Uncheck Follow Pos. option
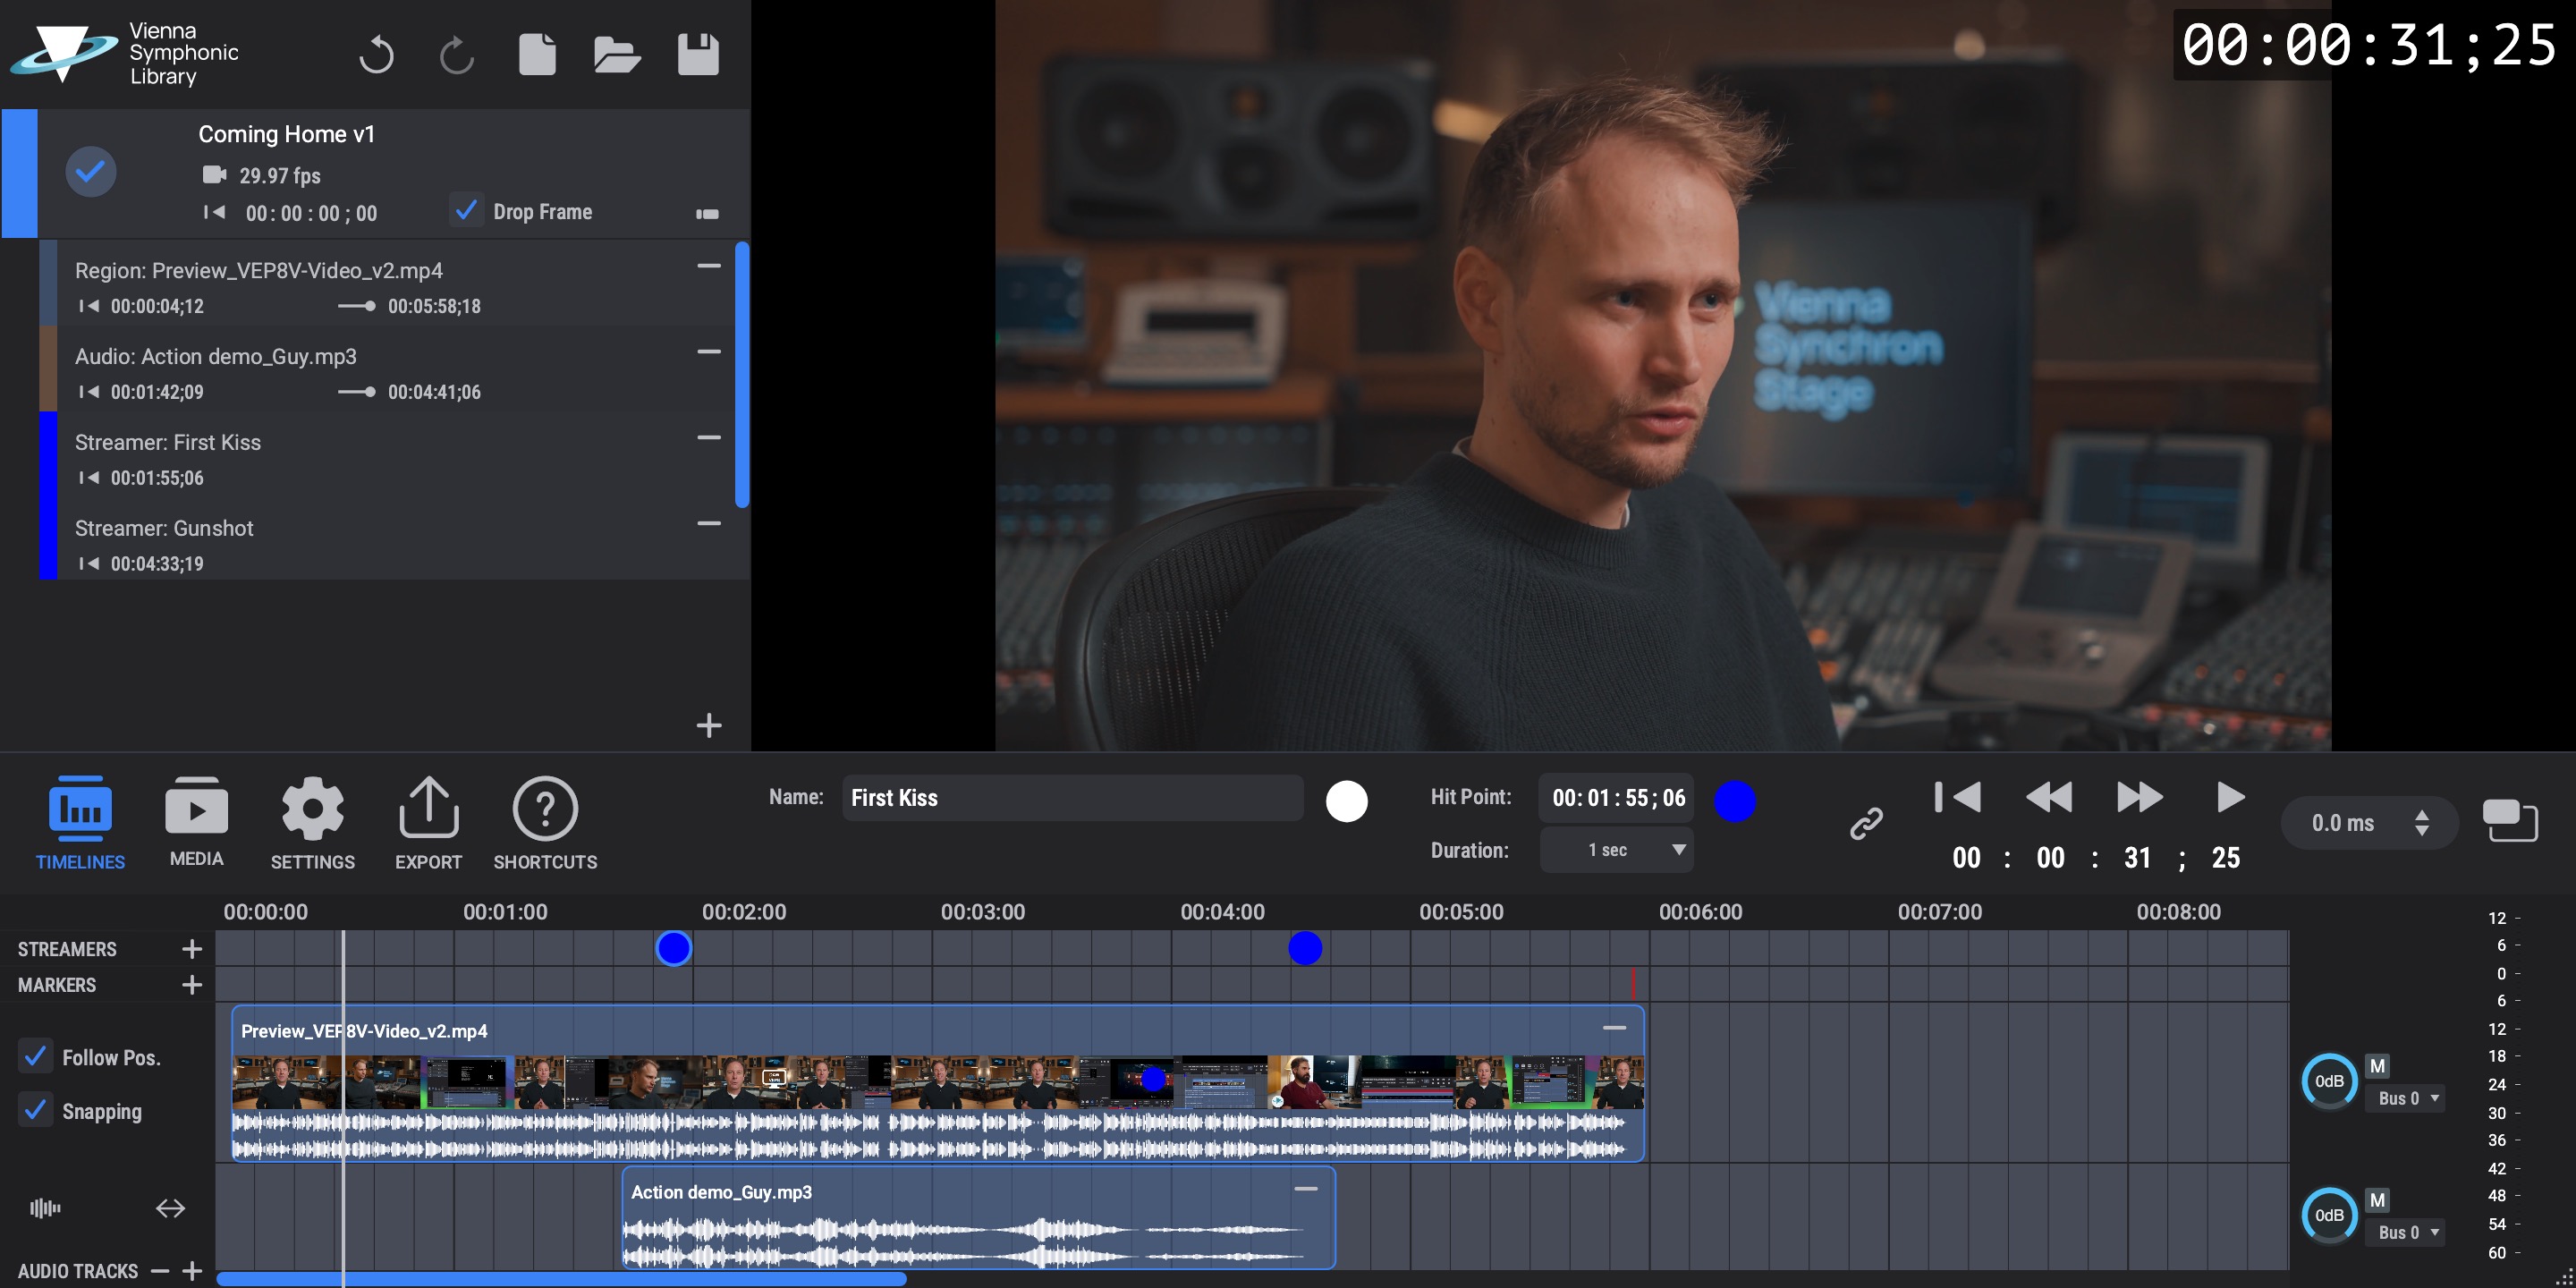This screenshot has width=2576, height=1288. click(36, 1056)
